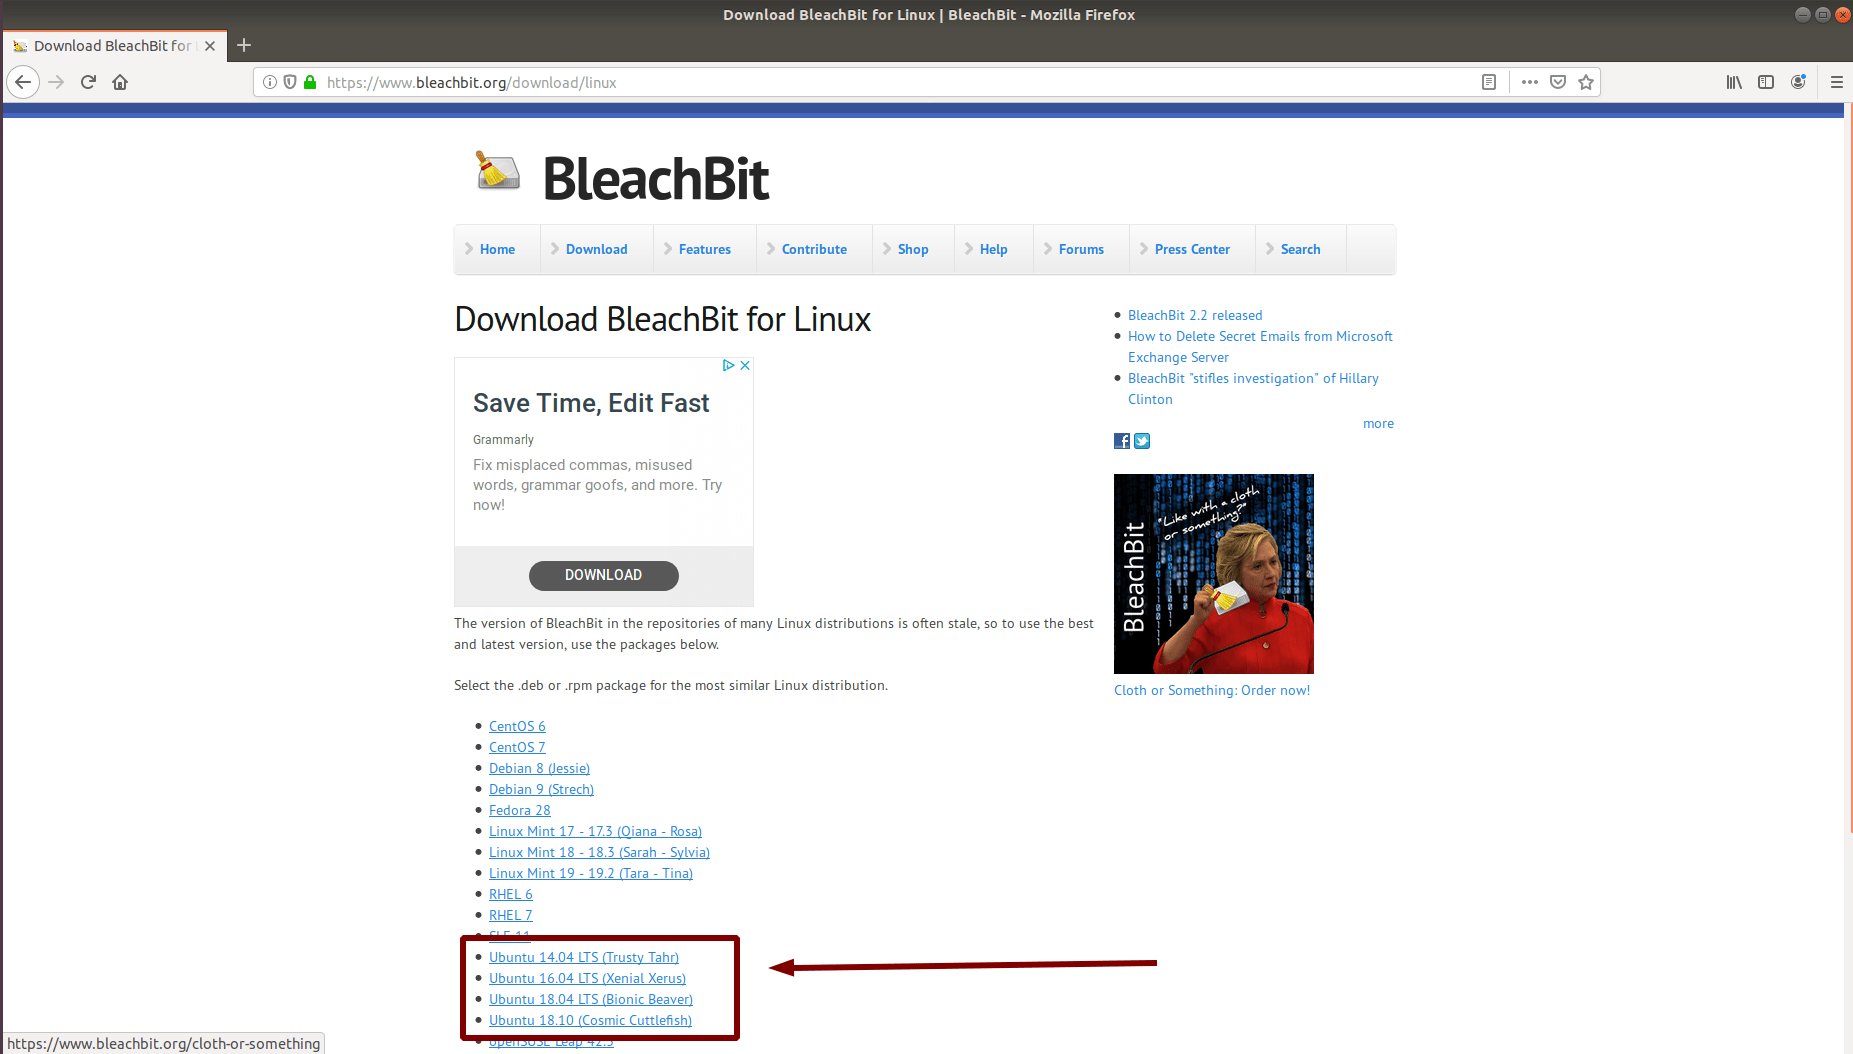Open the Firefox account icon
This screenshot has width=1853, height=1054.
(x=1798, y=82)
